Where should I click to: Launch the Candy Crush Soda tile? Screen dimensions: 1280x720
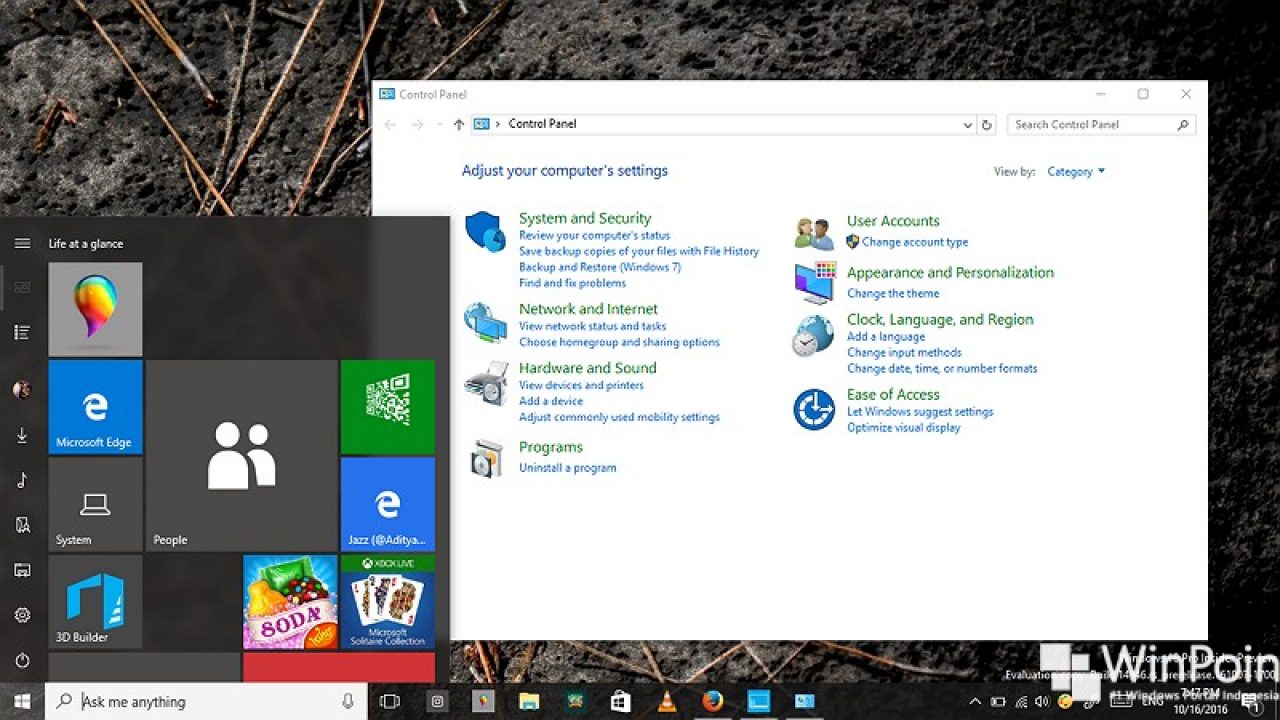coord(290,602)
